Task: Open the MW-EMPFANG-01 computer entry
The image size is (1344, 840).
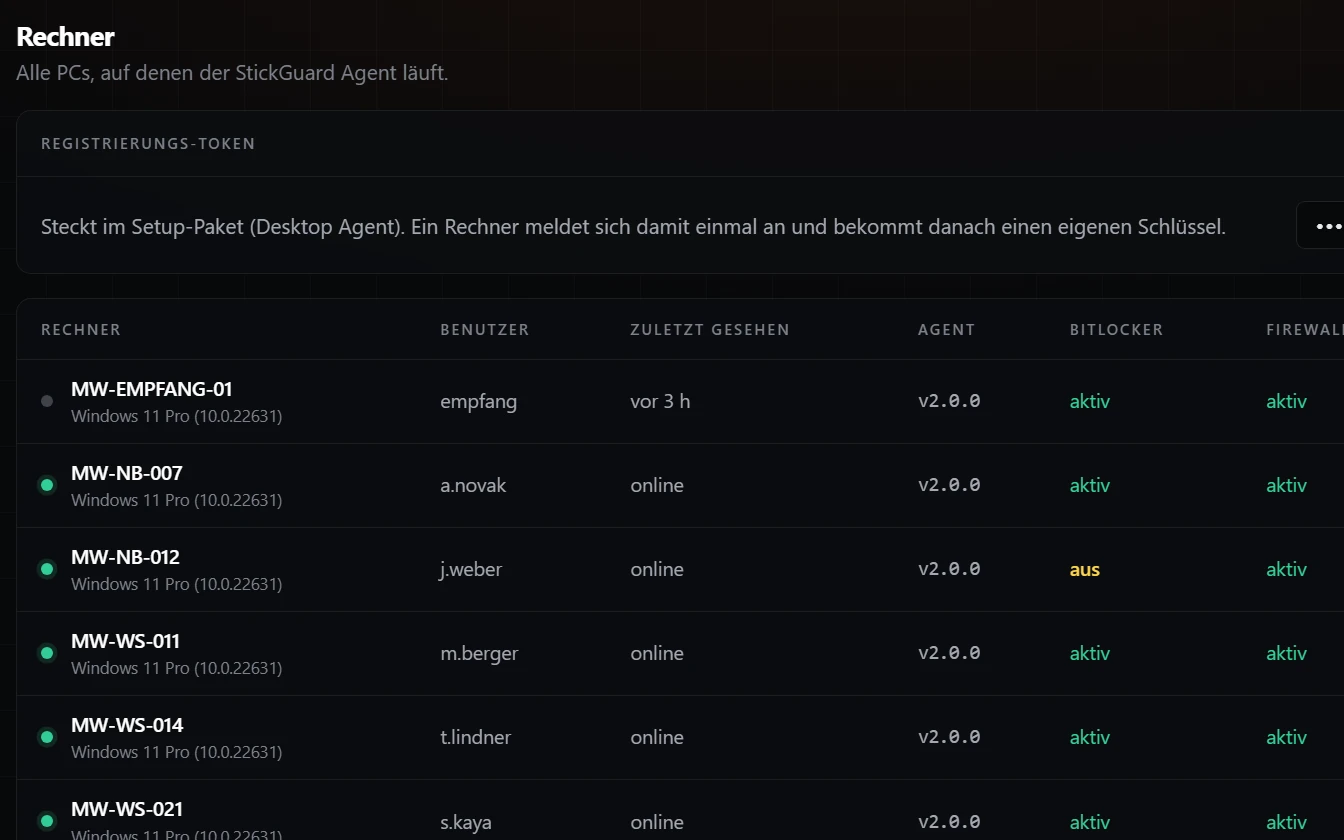Action: 151,389
